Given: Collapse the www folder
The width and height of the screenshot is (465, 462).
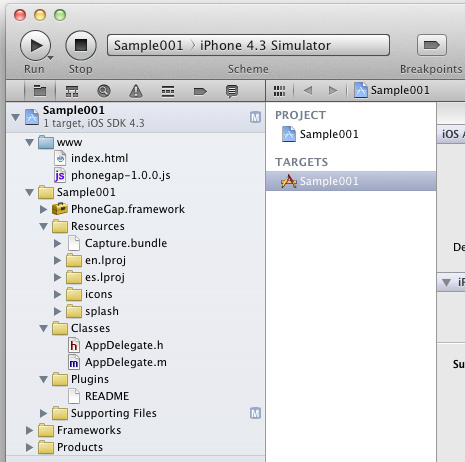Looking at the screenshot, I should pos(29,143).
